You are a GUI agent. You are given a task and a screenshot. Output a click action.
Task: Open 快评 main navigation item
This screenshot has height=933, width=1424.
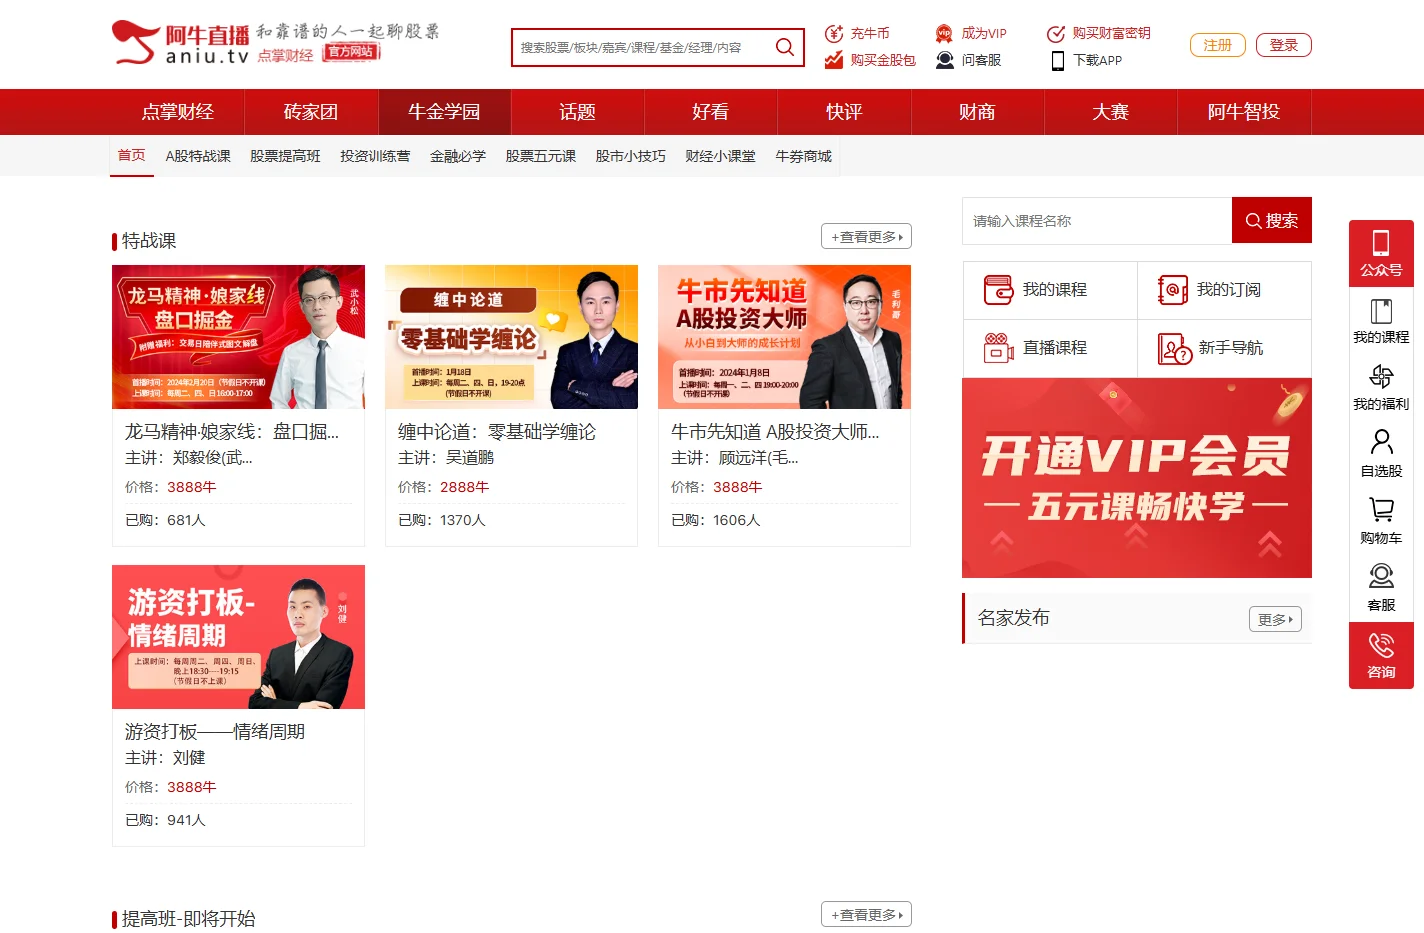click(x=844, y=112)
